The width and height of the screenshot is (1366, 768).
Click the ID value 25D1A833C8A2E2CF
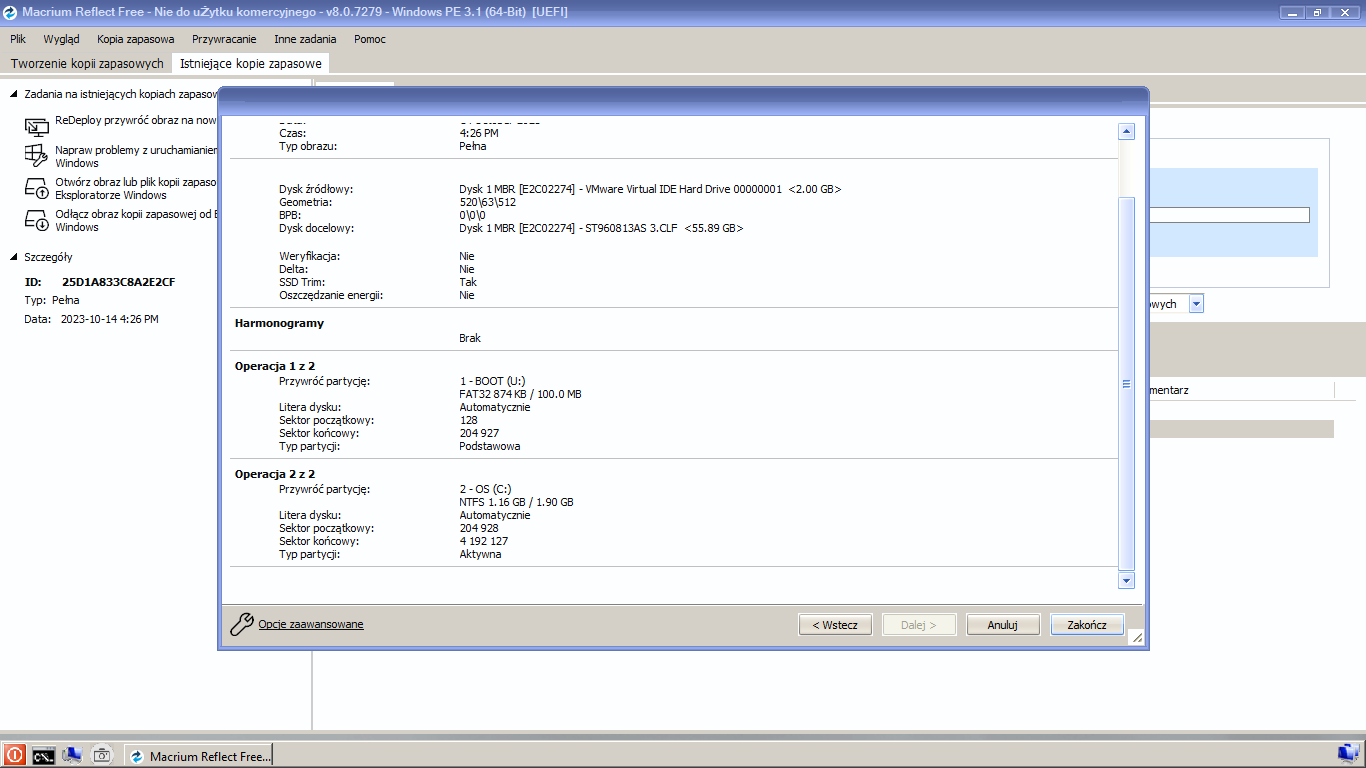pos(118,282)
